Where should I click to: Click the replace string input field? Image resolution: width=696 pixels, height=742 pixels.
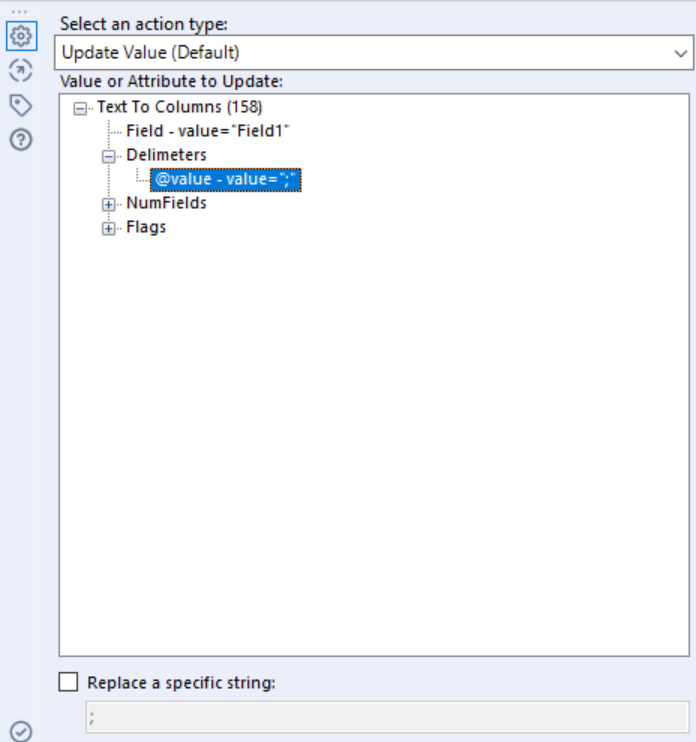[x=387, y=717]
